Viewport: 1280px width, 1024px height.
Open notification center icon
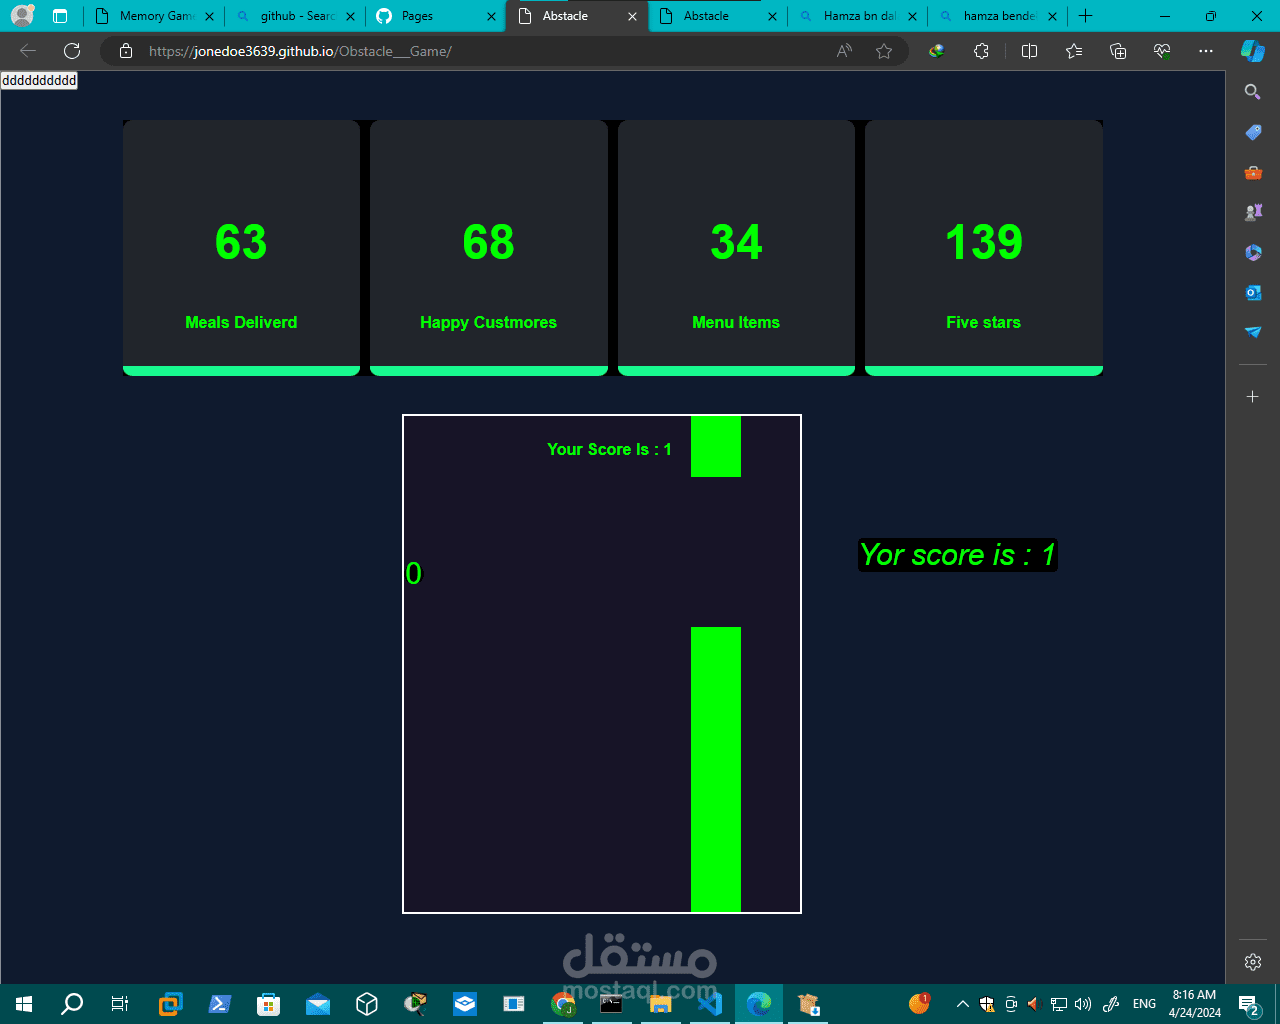(1249, 1004)
